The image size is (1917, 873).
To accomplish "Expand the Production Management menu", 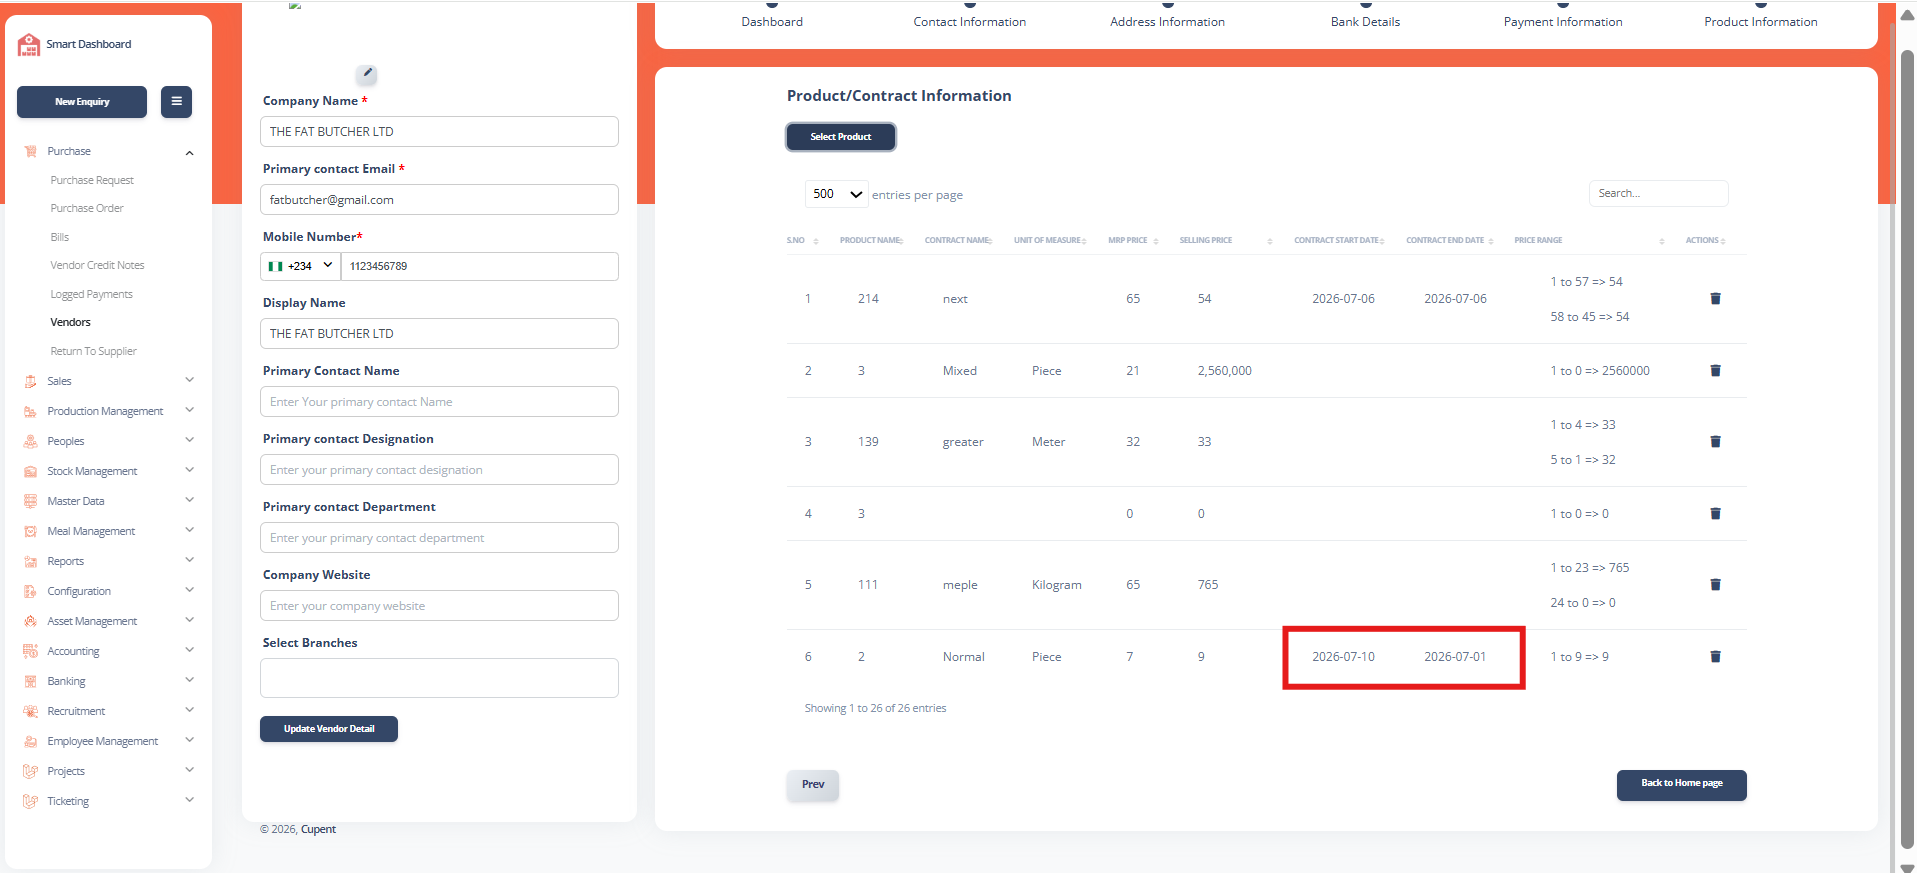I will 189,410.
